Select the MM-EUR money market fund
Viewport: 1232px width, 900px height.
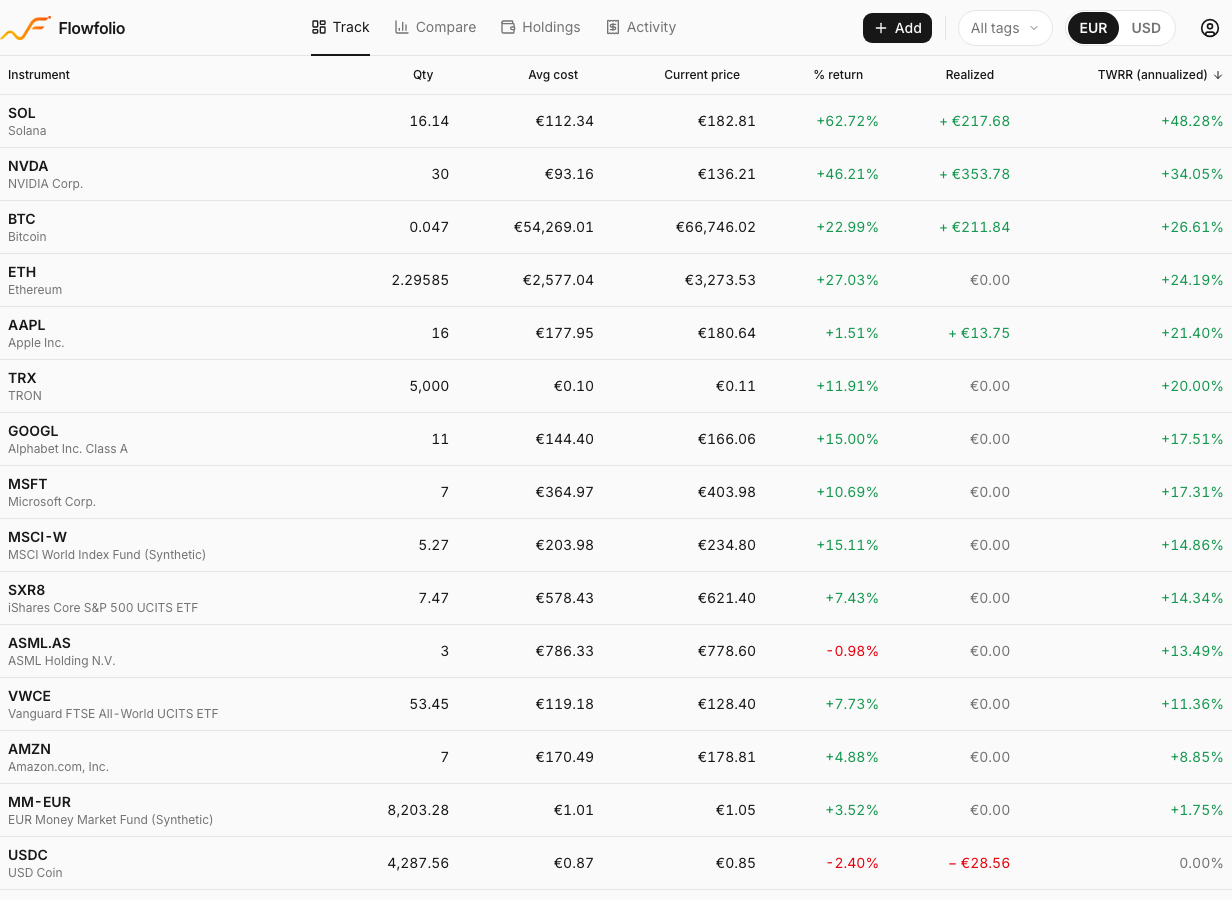(x=616, y=810)
